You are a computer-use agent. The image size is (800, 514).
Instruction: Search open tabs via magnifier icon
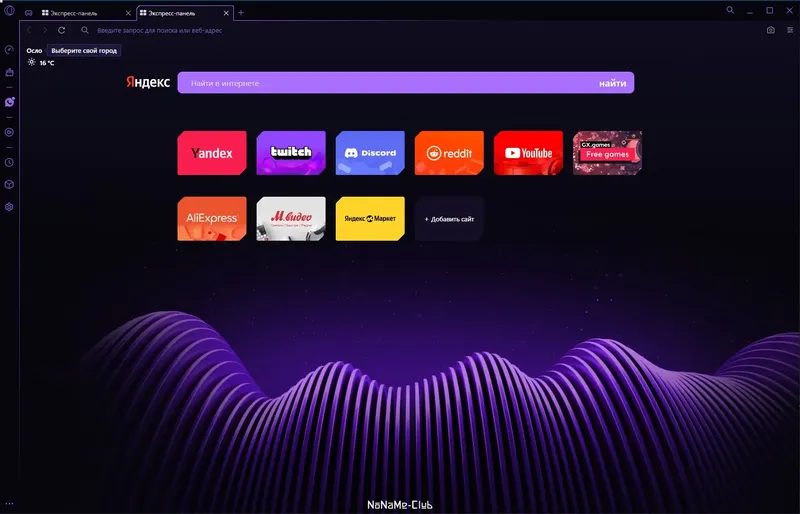point(730,10)
